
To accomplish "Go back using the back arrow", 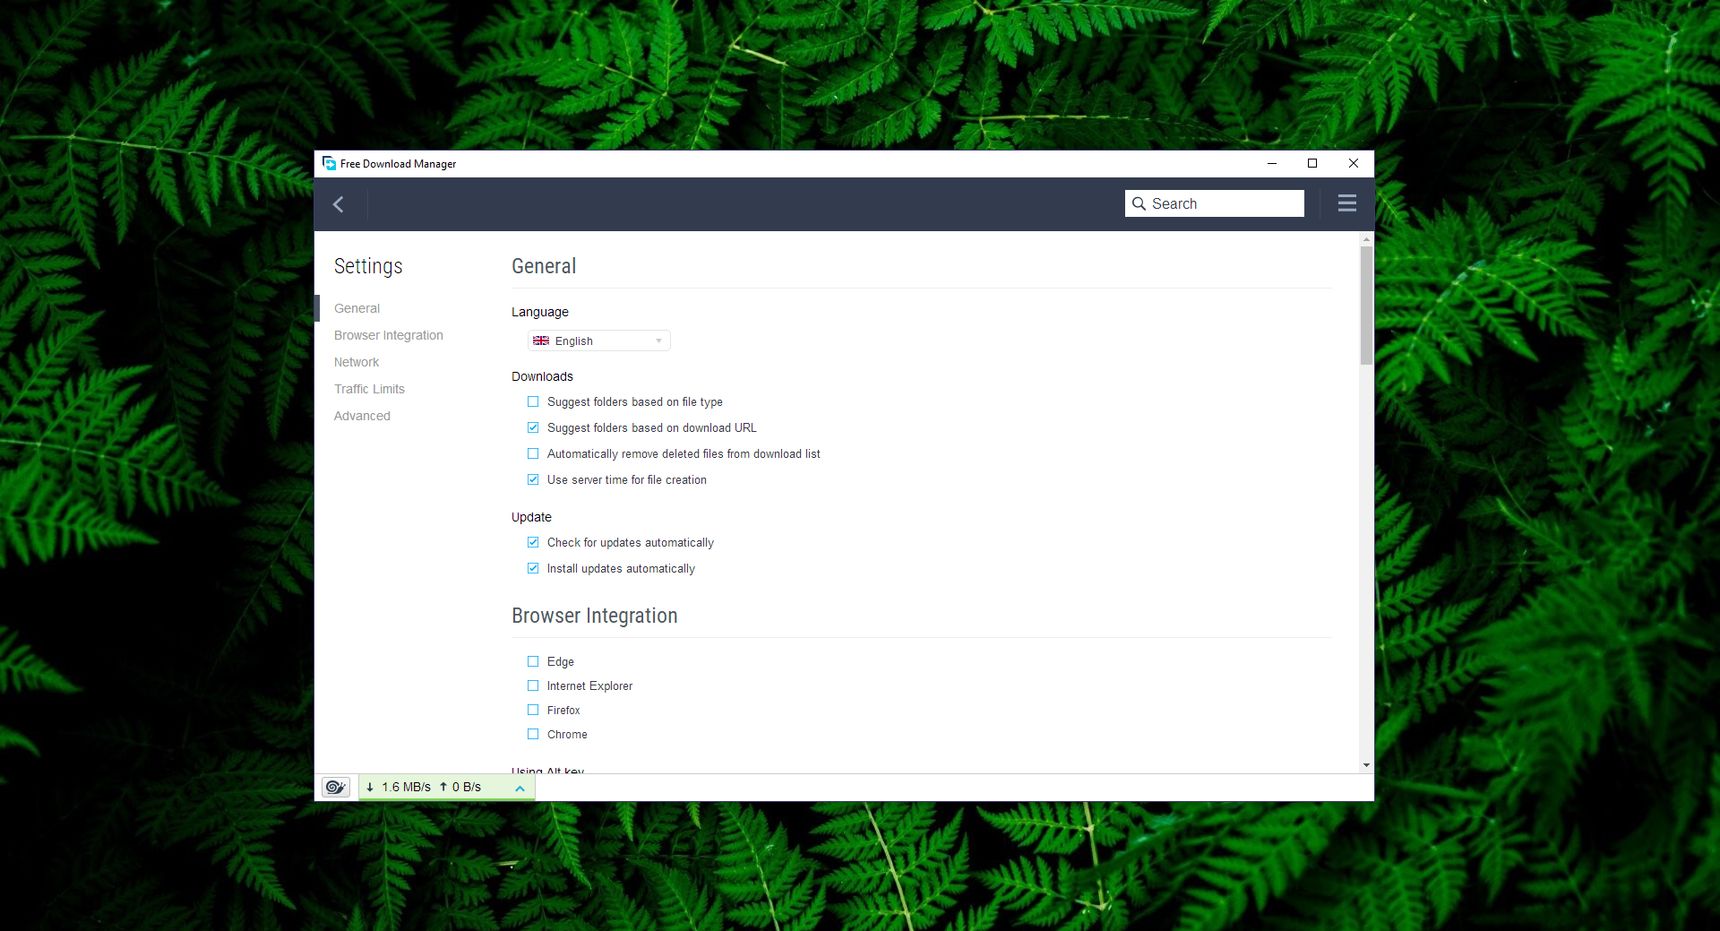I will [338, 204].
